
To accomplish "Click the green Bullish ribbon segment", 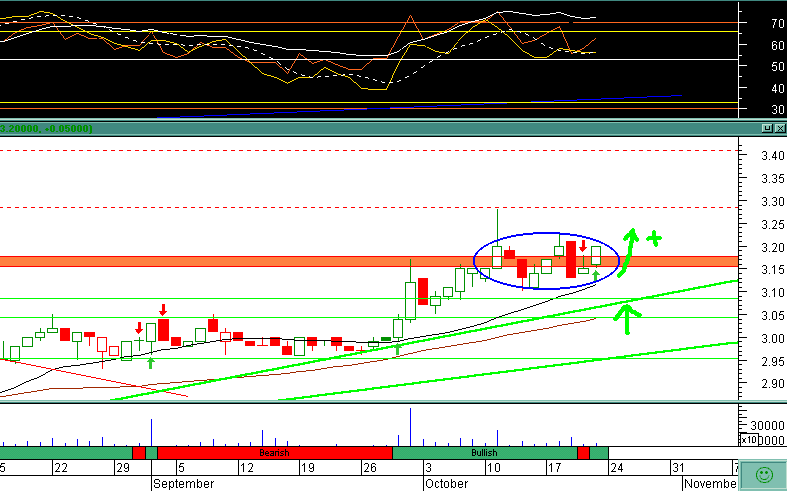I will [484, 453].
